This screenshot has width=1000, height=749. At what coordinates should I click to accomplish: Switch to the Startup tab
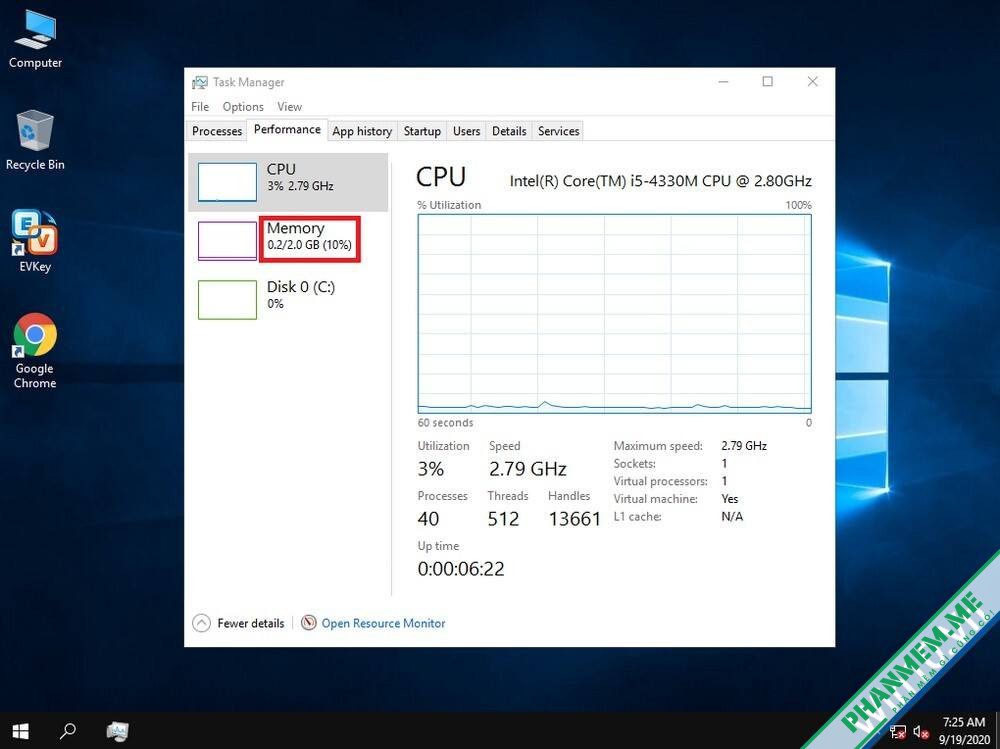(422, 131)
